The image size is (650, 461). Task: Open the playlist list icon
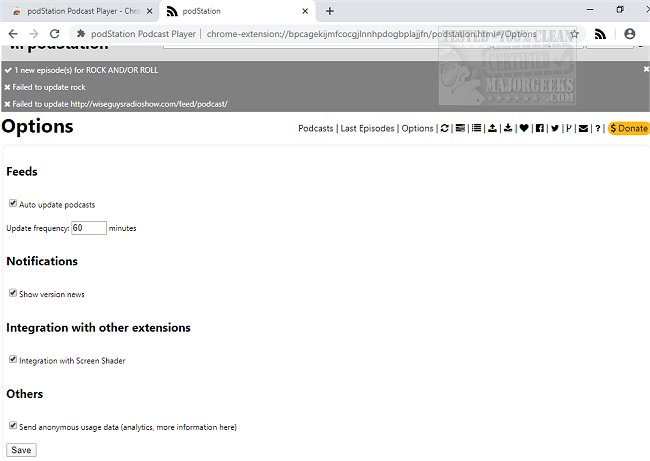point(476,129)
